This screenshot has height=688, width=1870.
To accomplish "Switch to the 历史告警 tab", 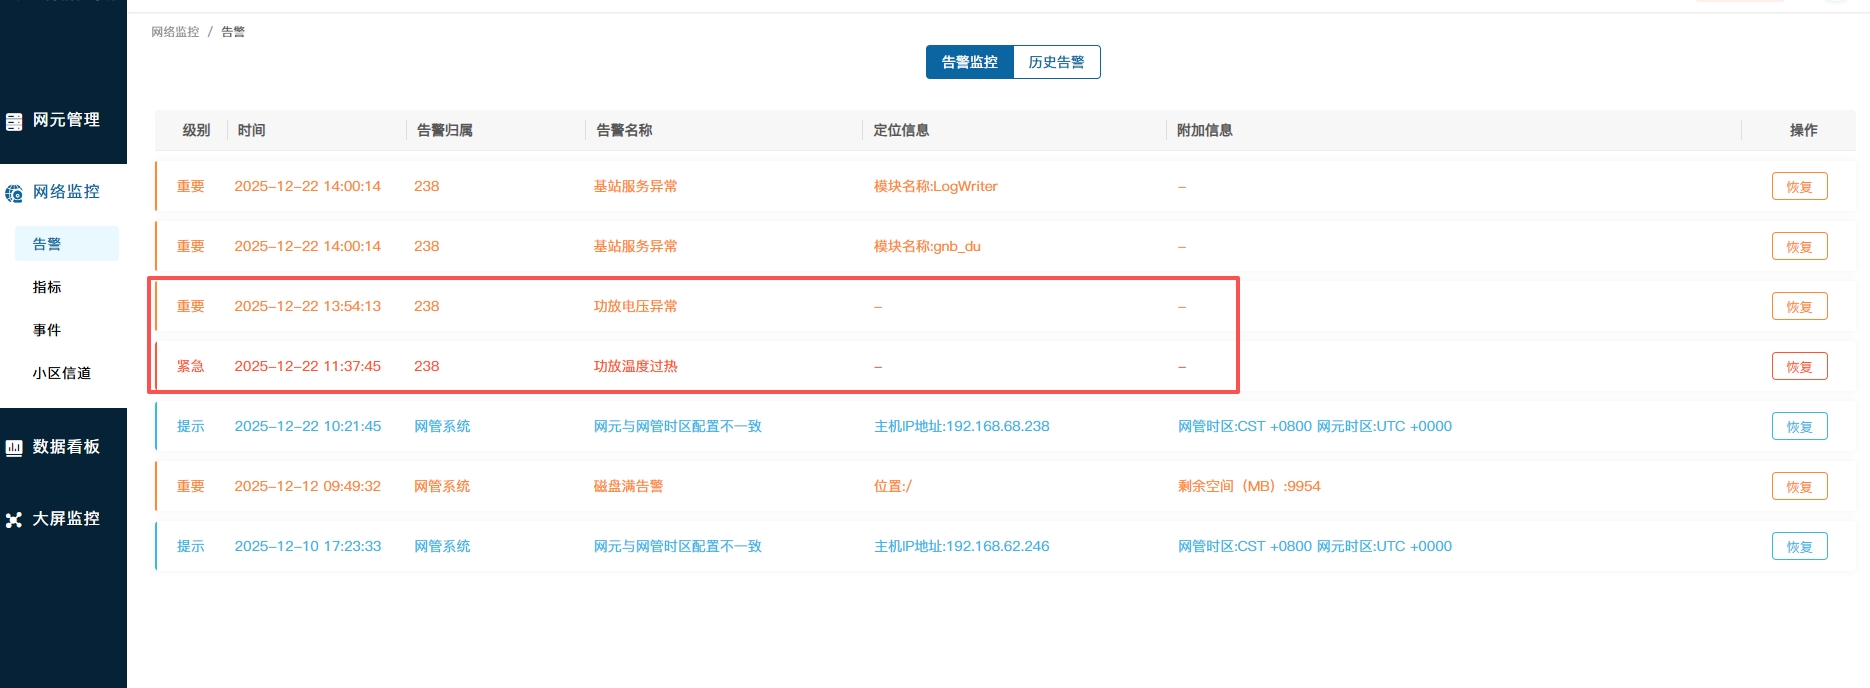I will pyautogui.click(x=1056, y=62).
